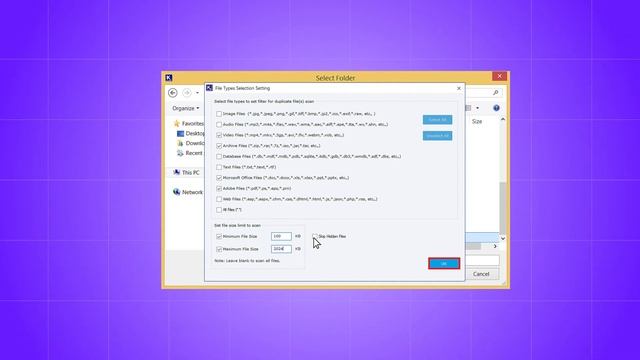Check the Audio Files checkbox
Image resolution: width=640 pixels, height=360 pixels.
[x=219, y=124]
